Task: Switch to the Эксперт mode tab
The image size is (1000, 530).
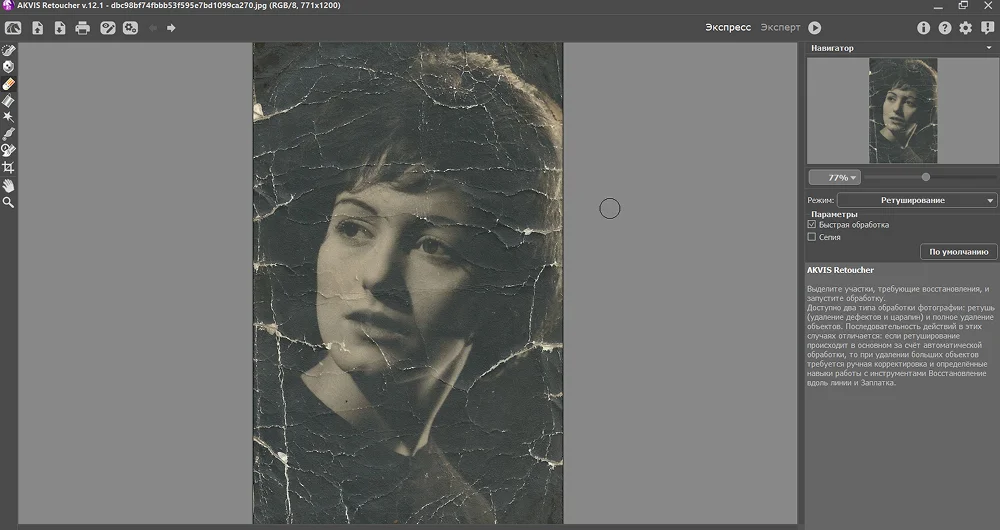Action: (x=780, y=28)
